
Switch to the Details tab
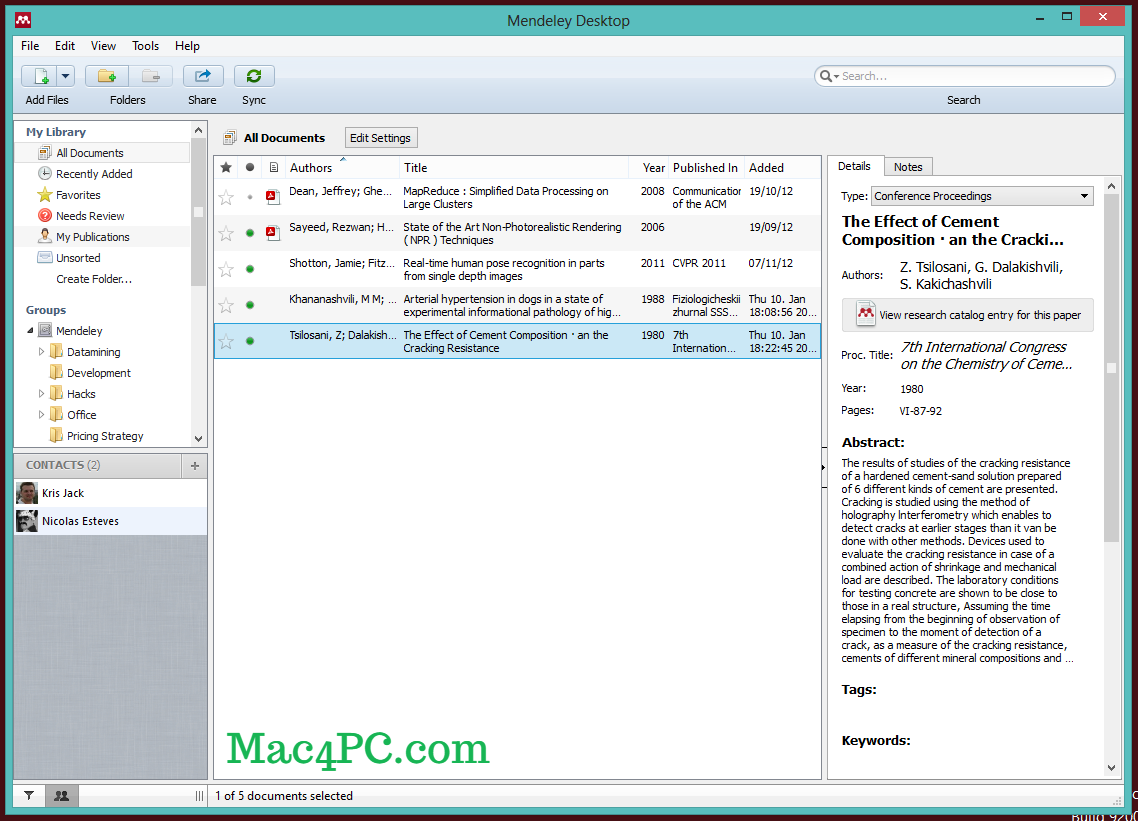[854, 166]
